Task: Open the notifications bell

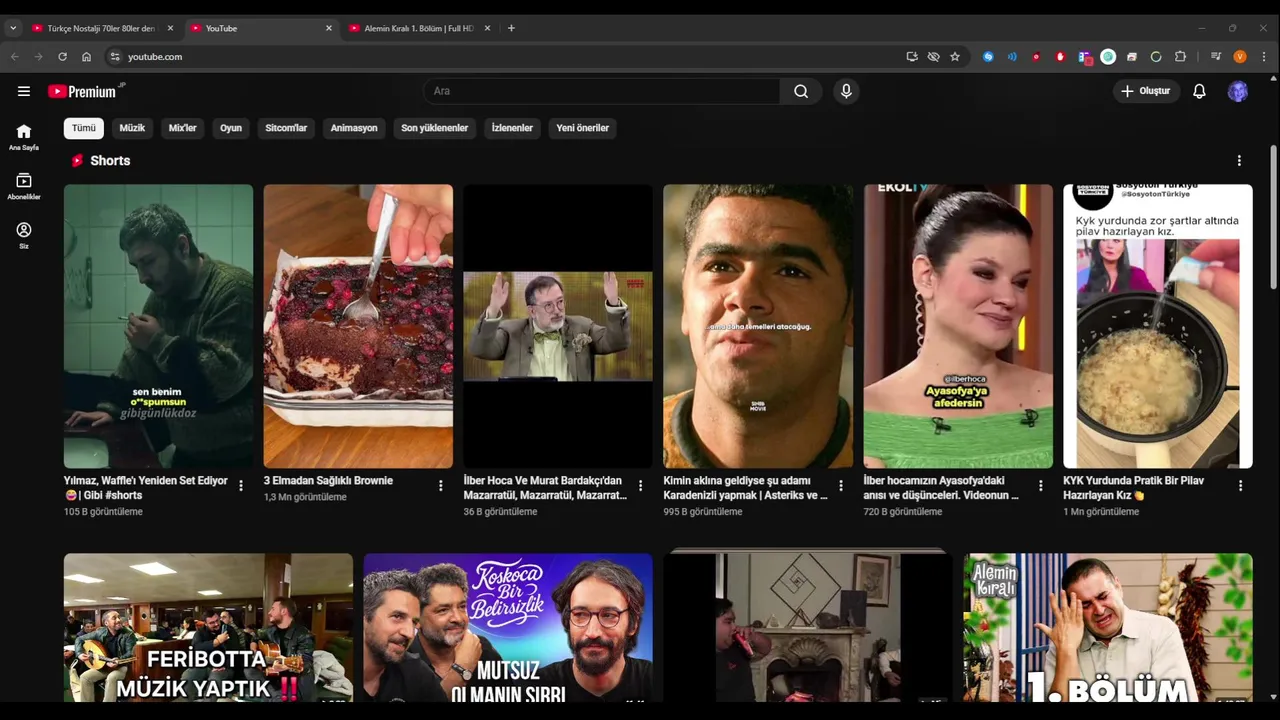Action: 1199,91
